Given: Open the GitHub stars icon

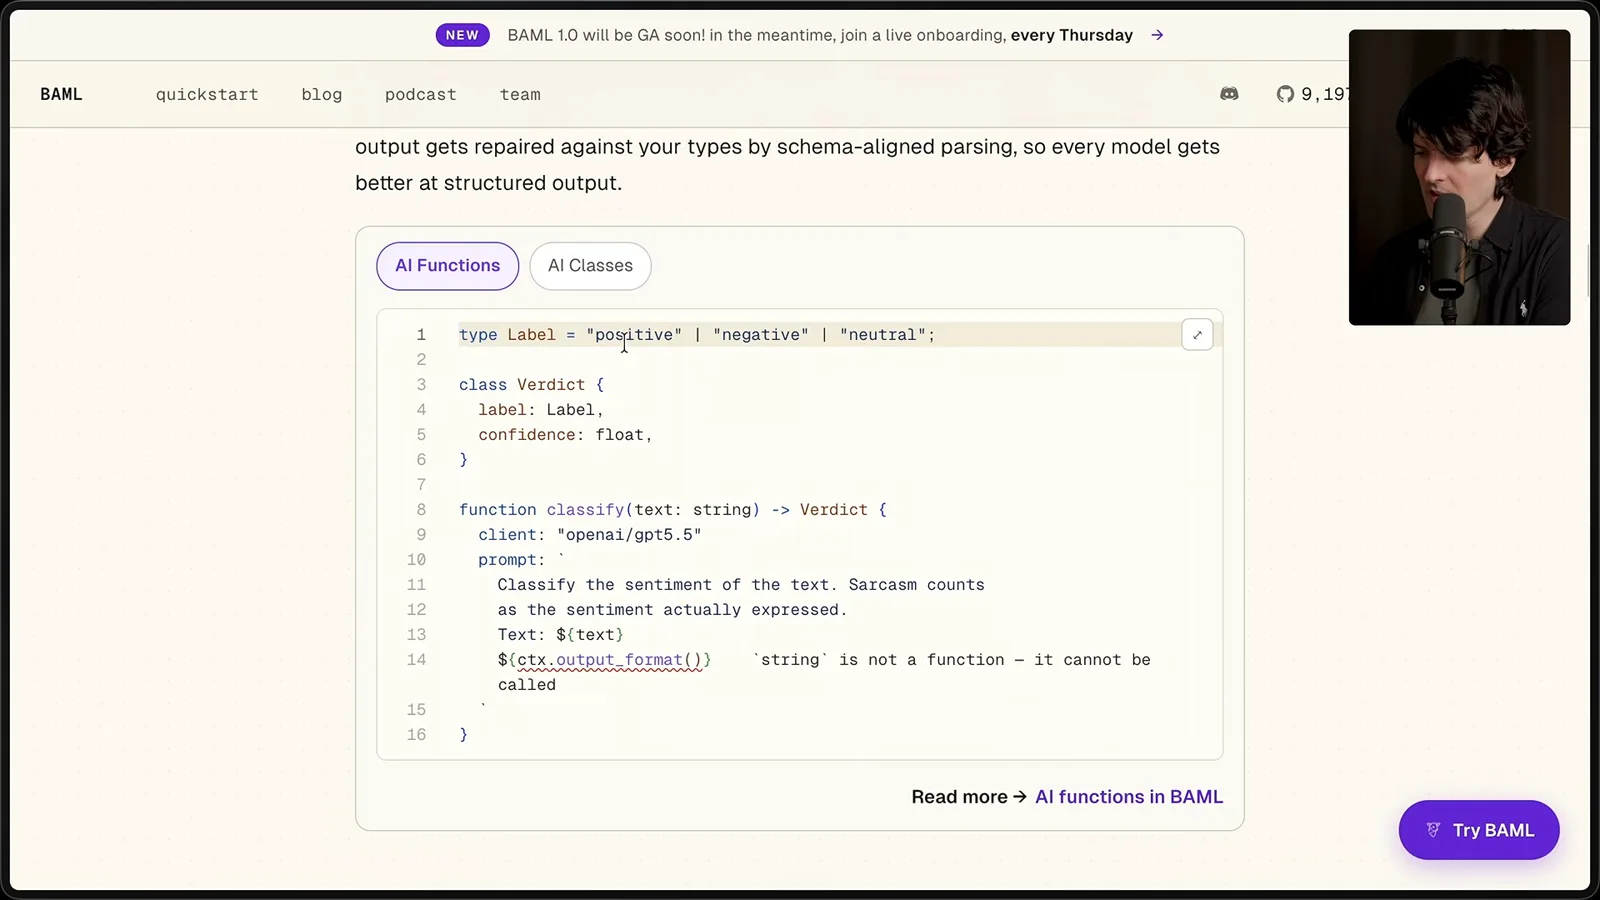Looking at the screenshot, I should [1285, 94].
